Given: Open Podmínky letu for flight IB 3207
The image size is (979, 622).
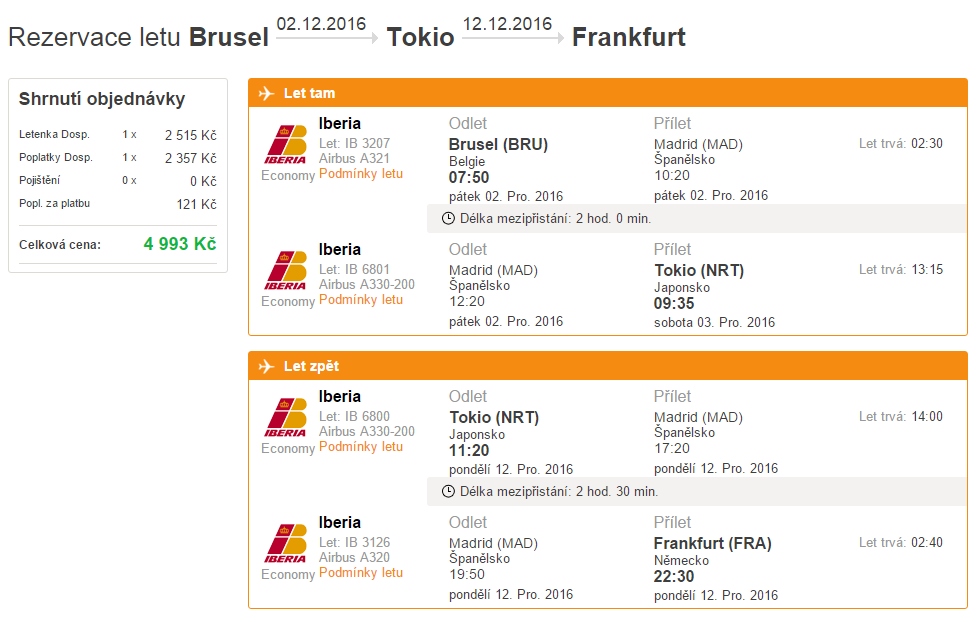Looking at the screenshot, I should pos(361,174).
